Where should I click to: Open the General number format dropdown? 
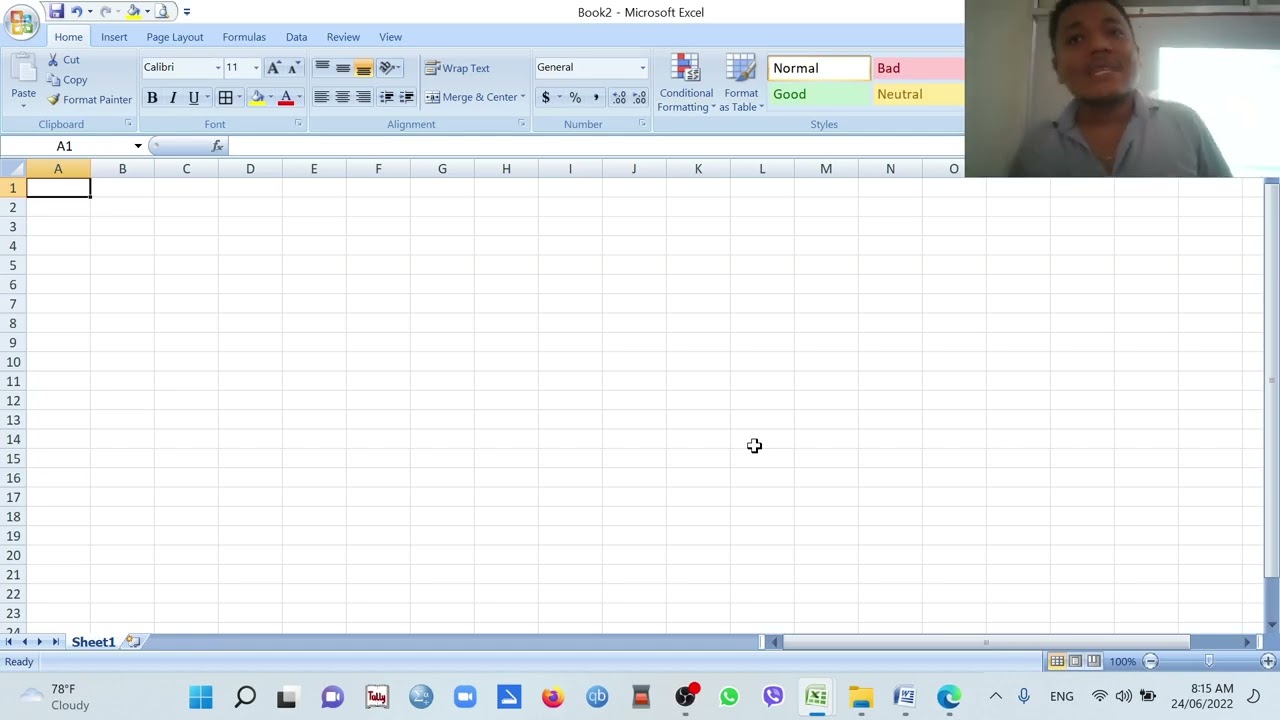coord(642,67)
